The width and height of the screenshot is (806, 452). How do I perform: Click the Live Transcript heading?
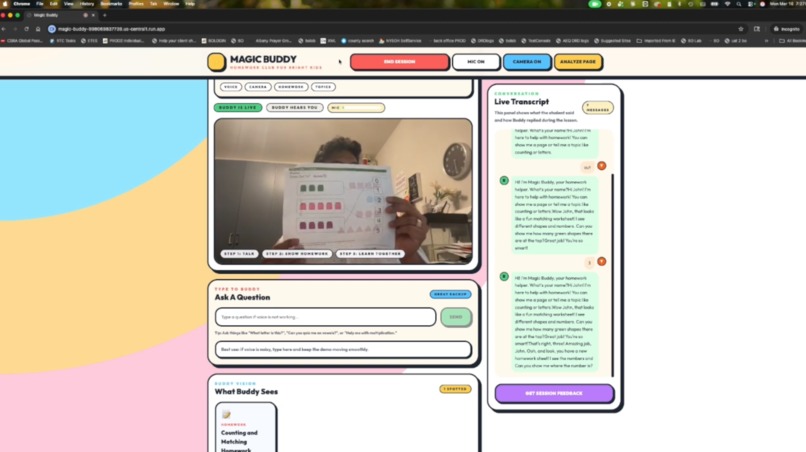click(x=521, y=102)
